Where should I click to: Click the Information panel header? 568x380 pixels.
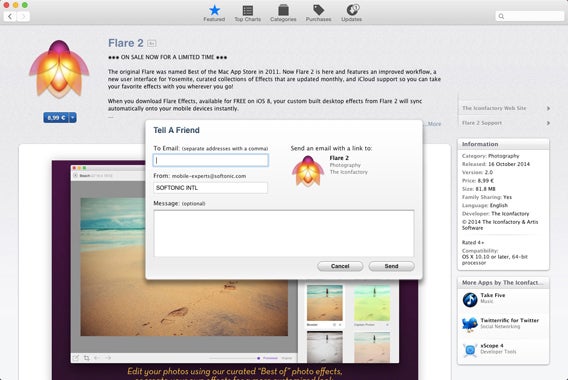pyautogui.click(x=503, y=144)
